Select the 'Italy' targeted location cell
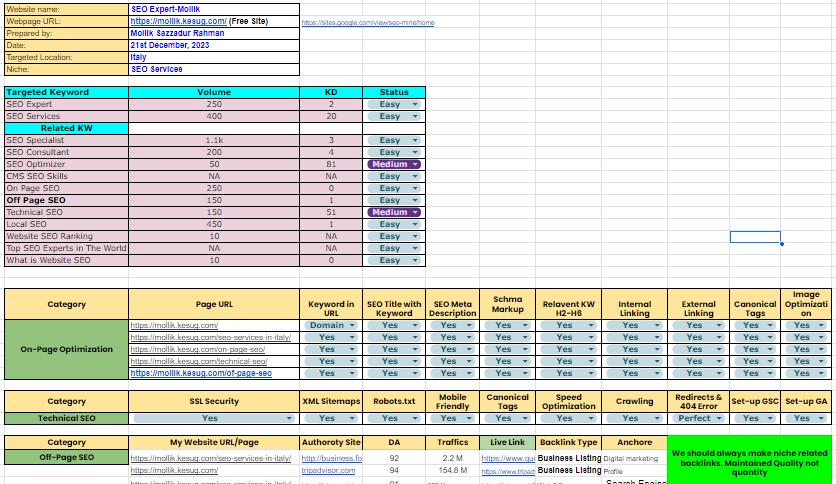The width and height of the screenshot is (836, 484). (214, 57)
